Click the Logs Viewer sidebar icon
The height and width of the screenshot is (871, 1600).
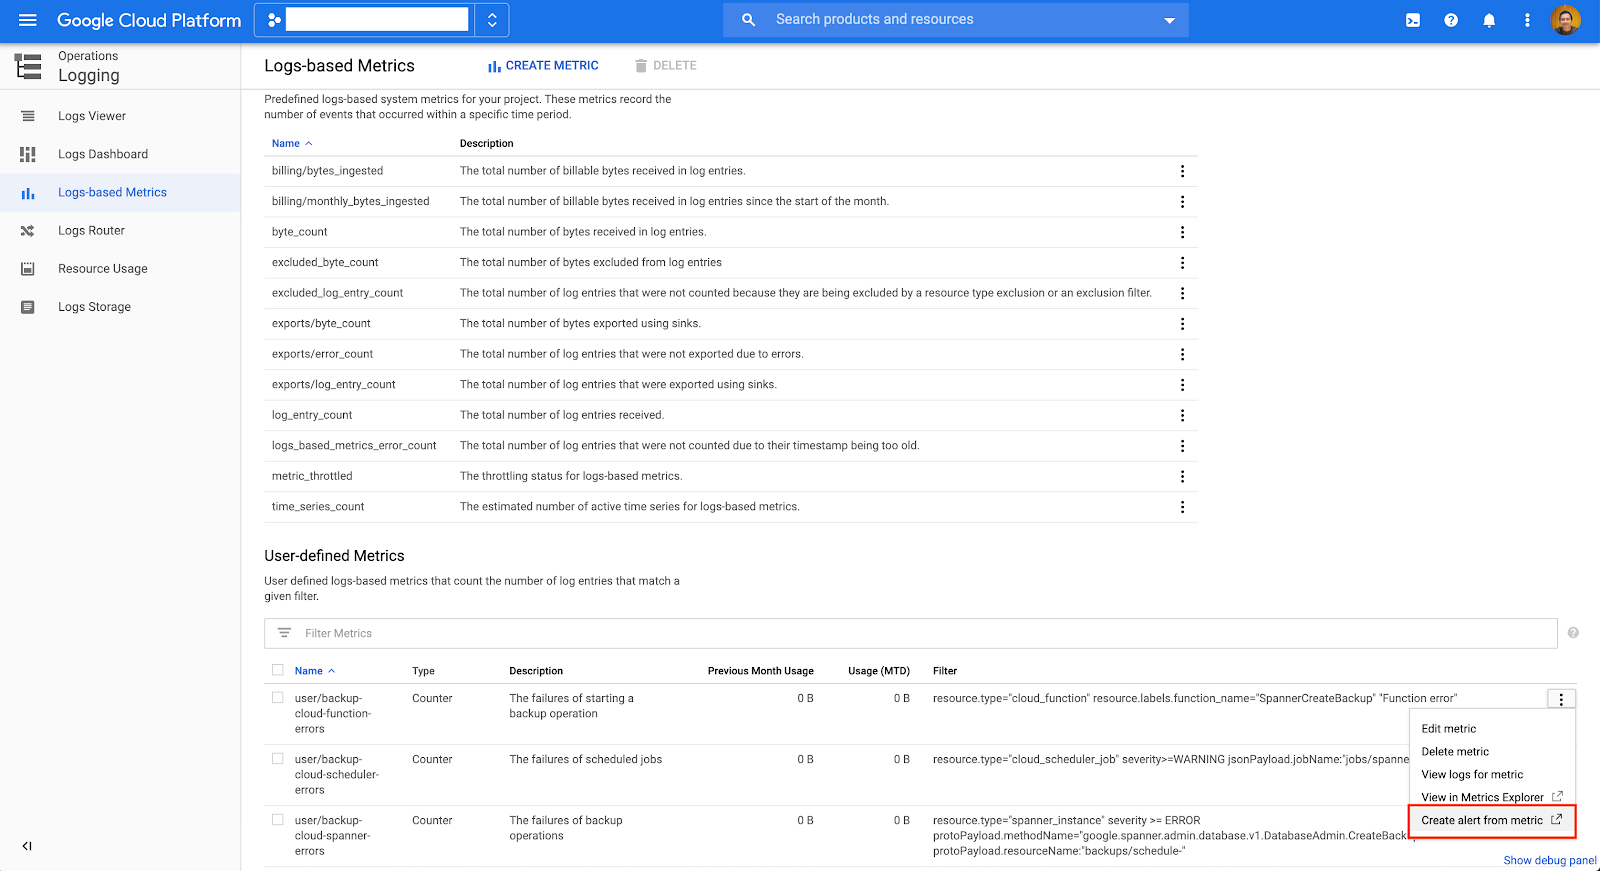(x=28, y=116)
